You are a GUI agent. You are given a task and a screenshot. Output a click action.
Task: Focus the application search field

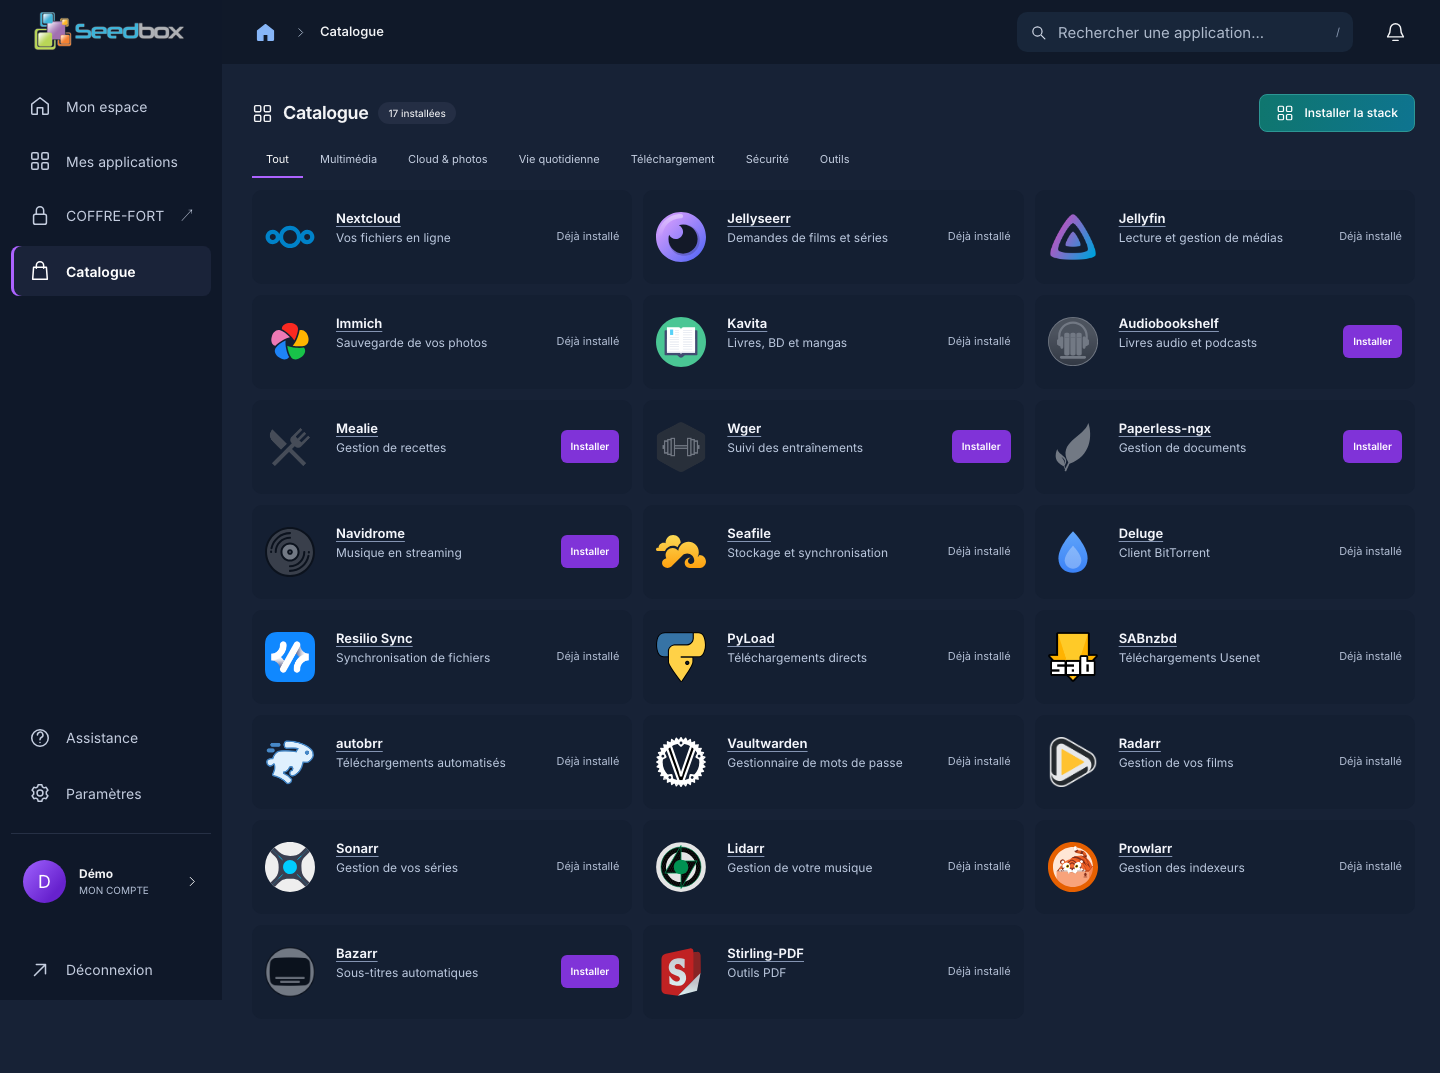pos(1184,32)
